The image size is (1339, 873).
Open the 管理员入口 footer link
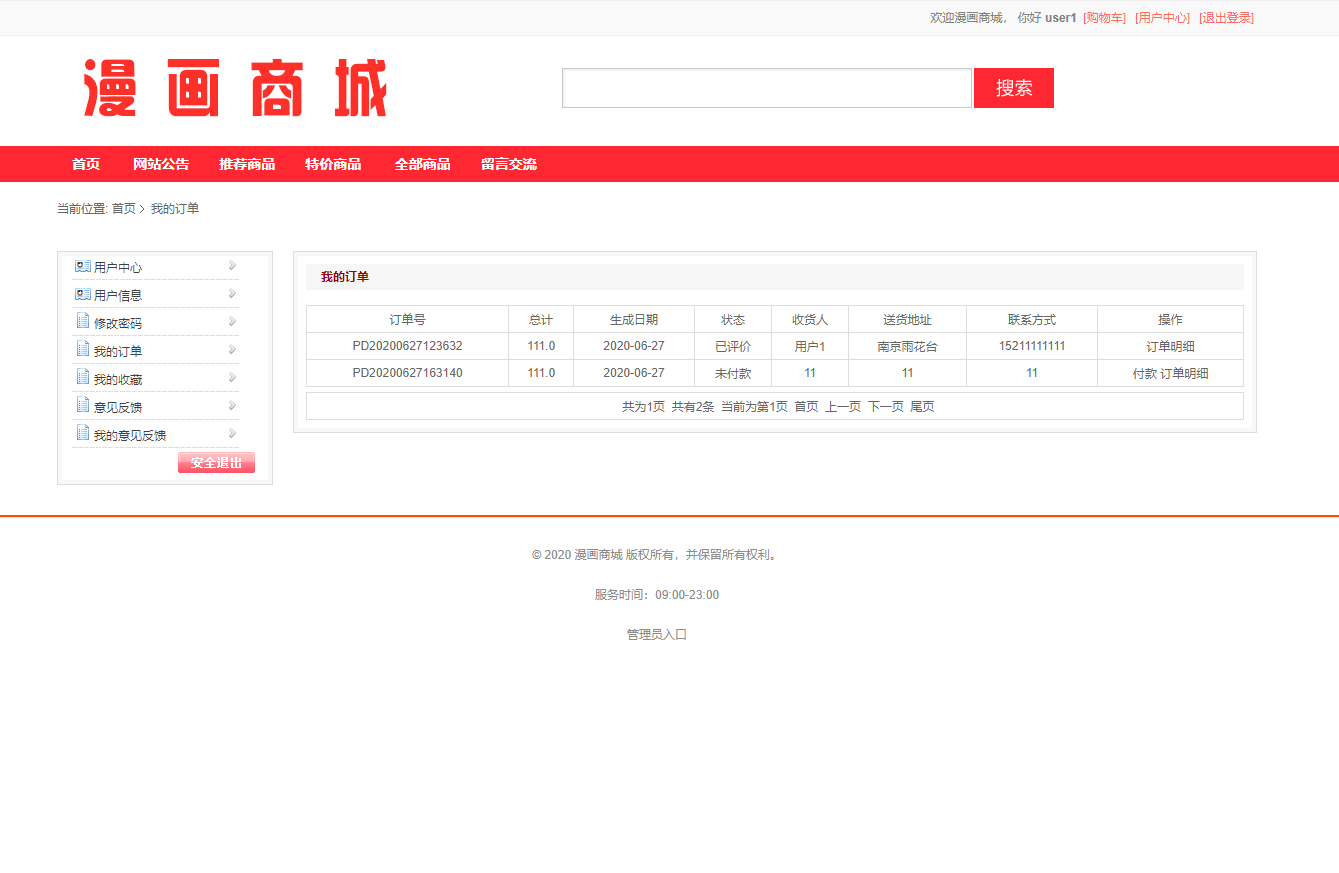pyautogui.click(x=657, y=634)
